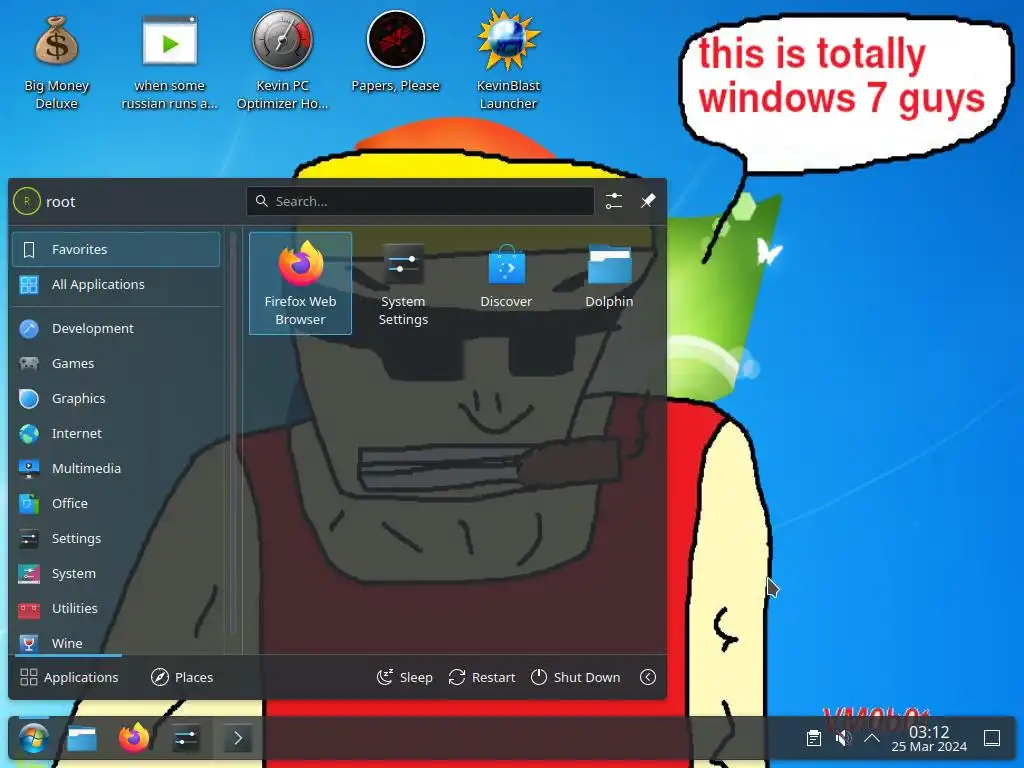Open Papers, Please desktop icon
Viewport: 1024px width, 768px height.
395,52
